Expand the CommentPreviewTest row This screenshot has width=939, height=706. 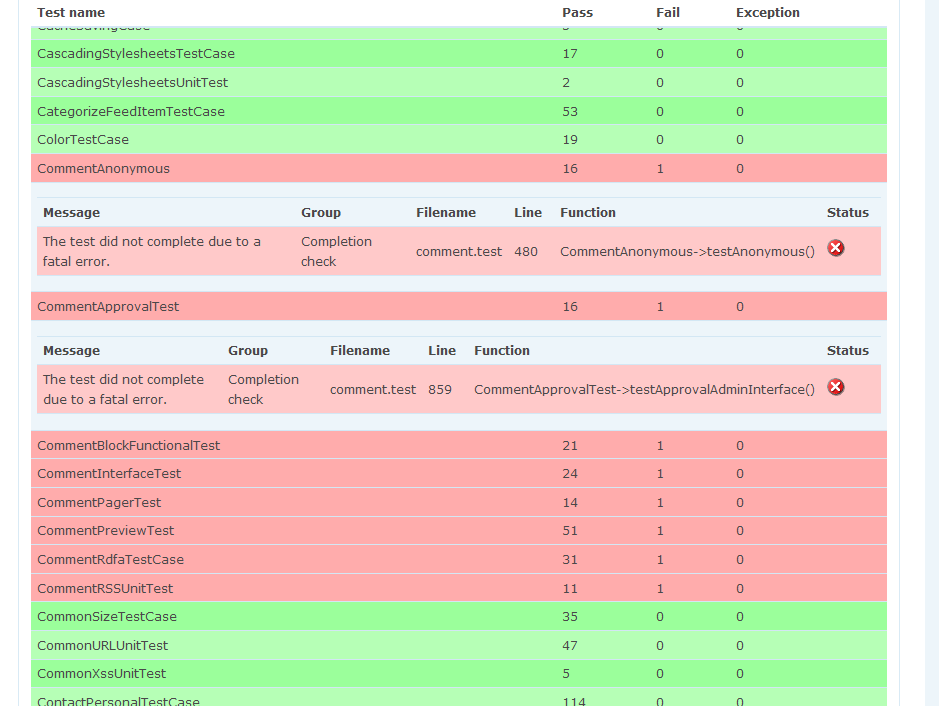coord(459,531)
